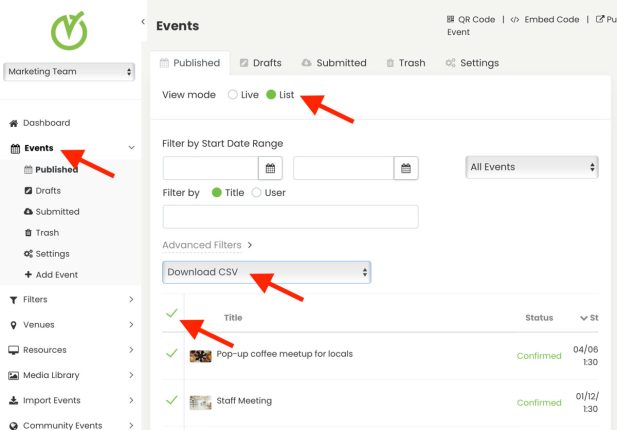Expand Advanced Filters

207,245
